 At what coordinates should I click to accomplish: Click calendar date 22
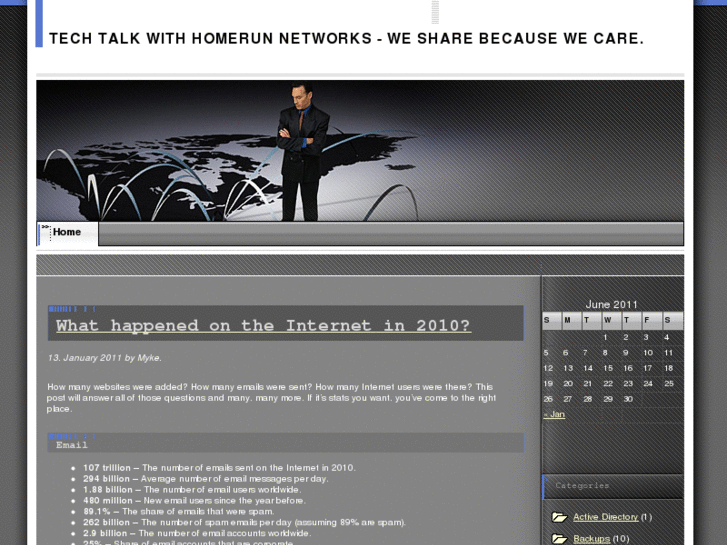[x=608, y=384]
